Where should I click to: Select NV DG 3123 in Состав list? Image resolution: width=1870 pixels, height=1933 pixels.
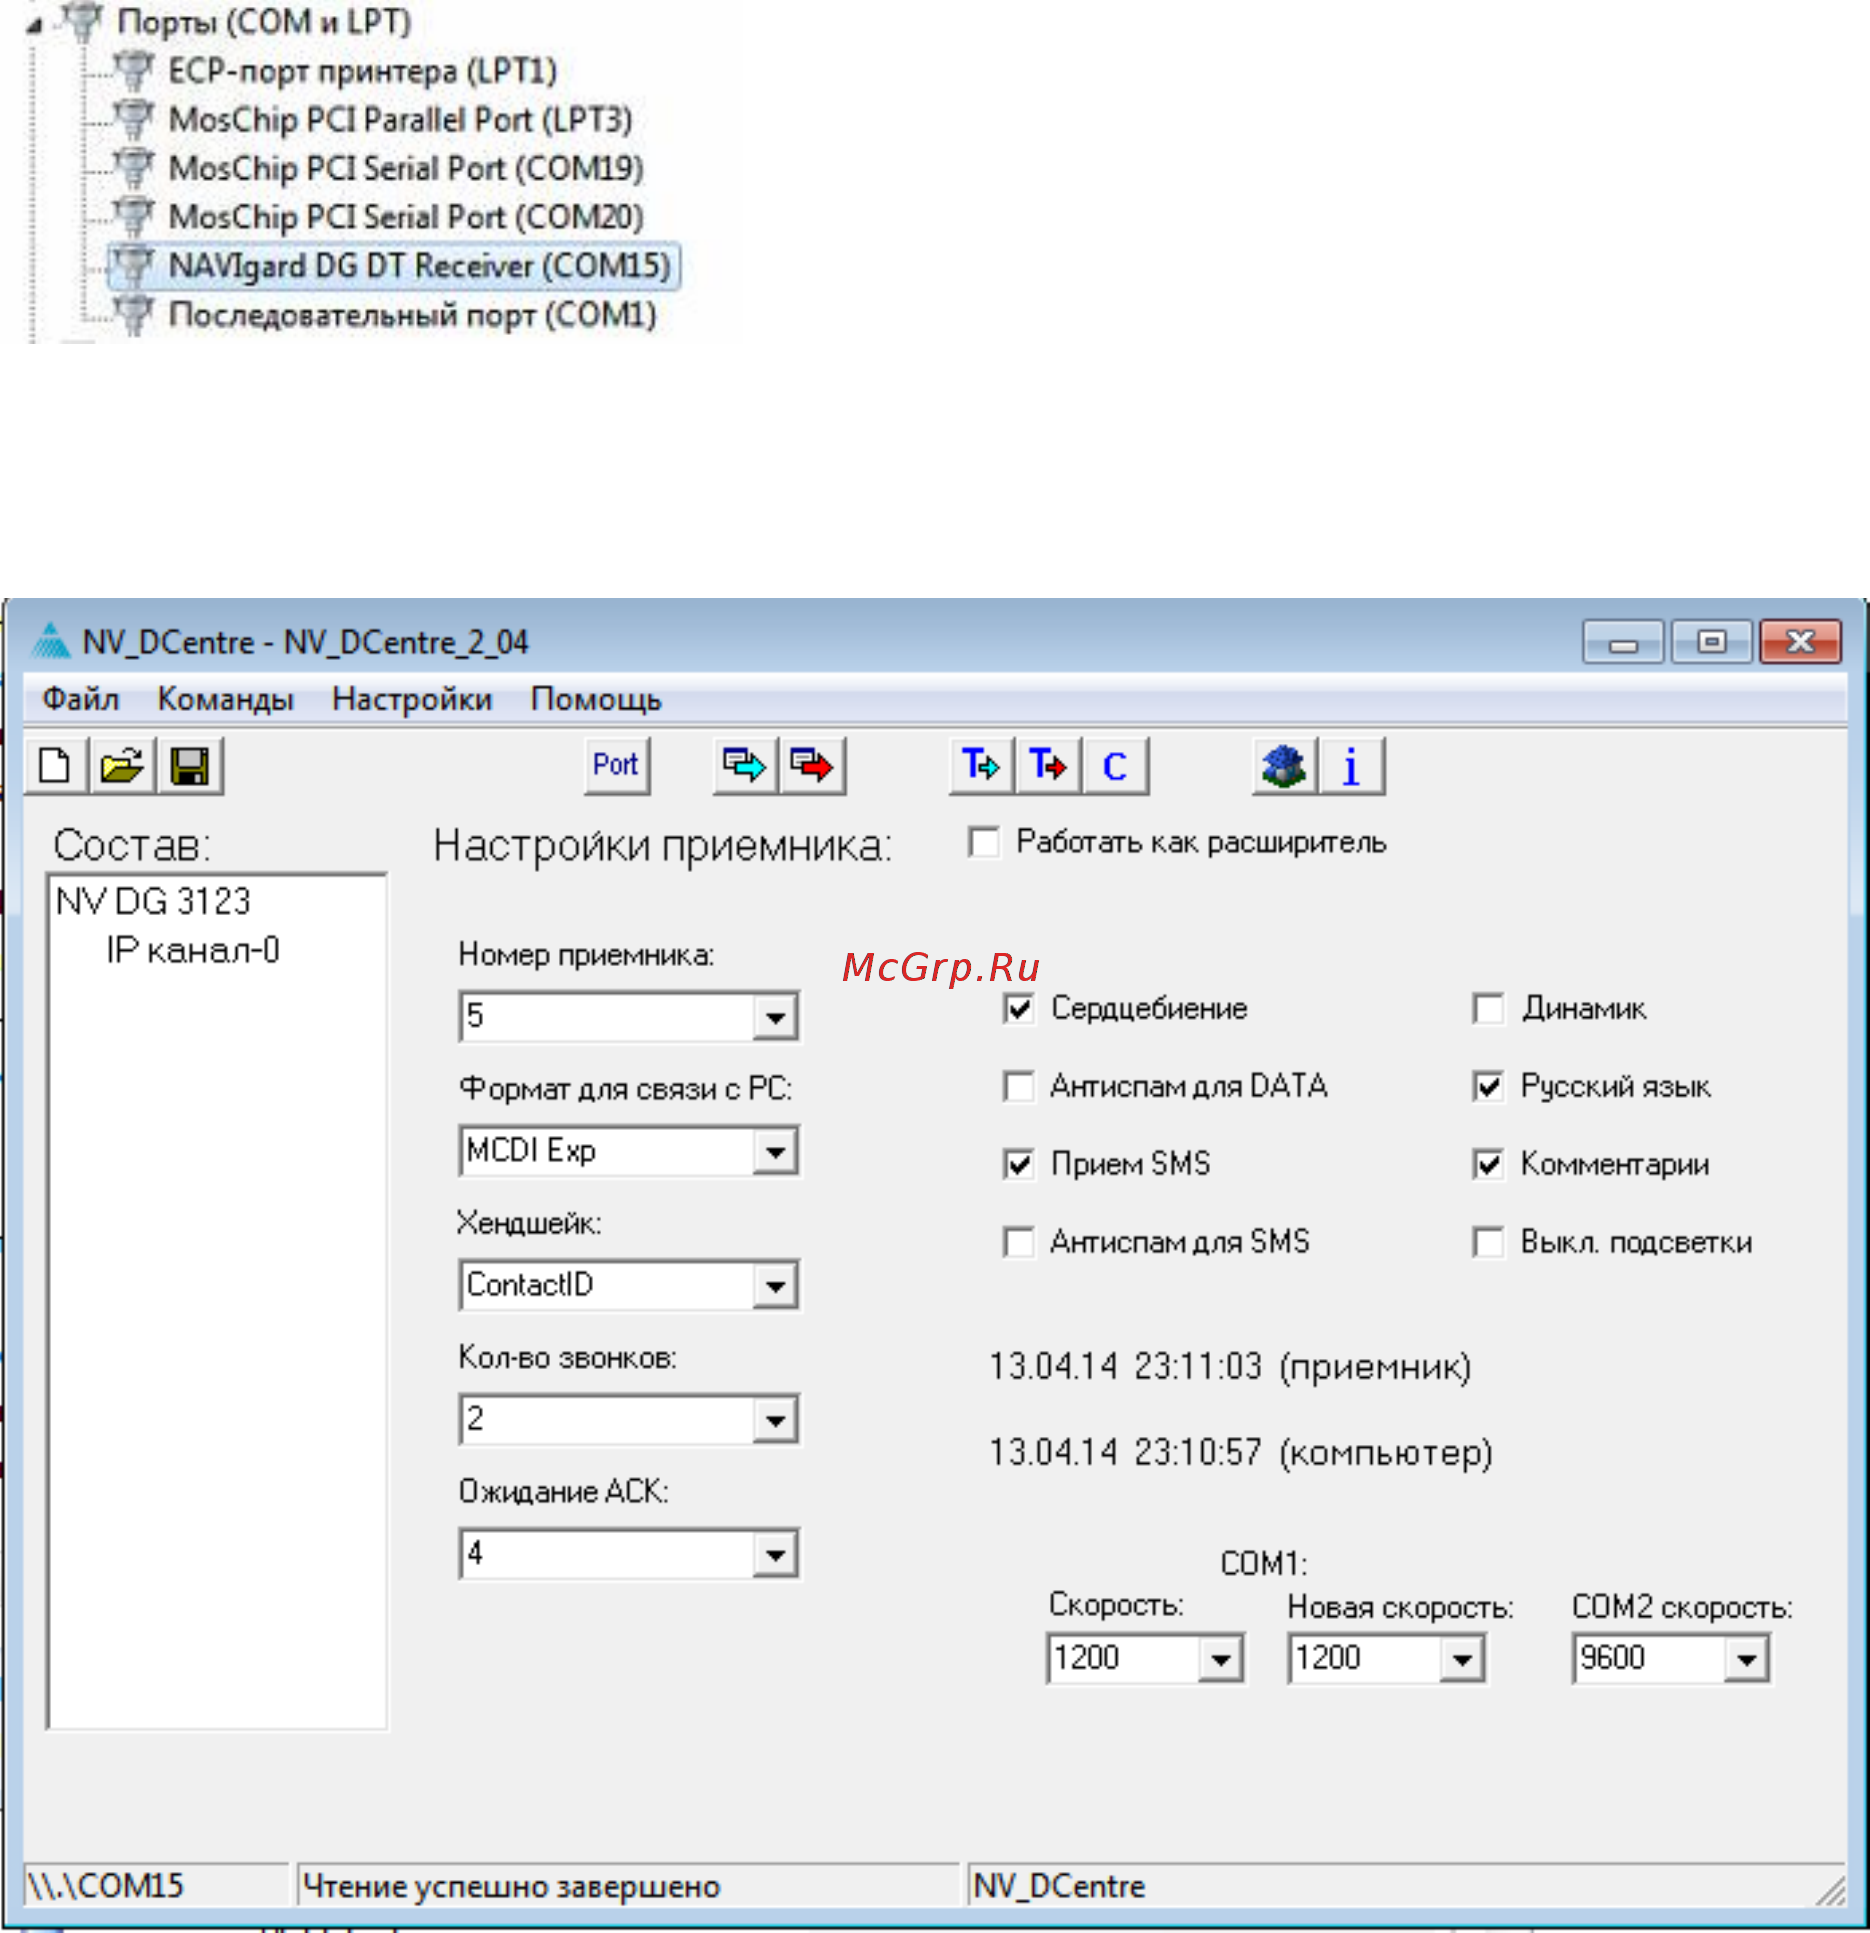click(x=153, y=901)
